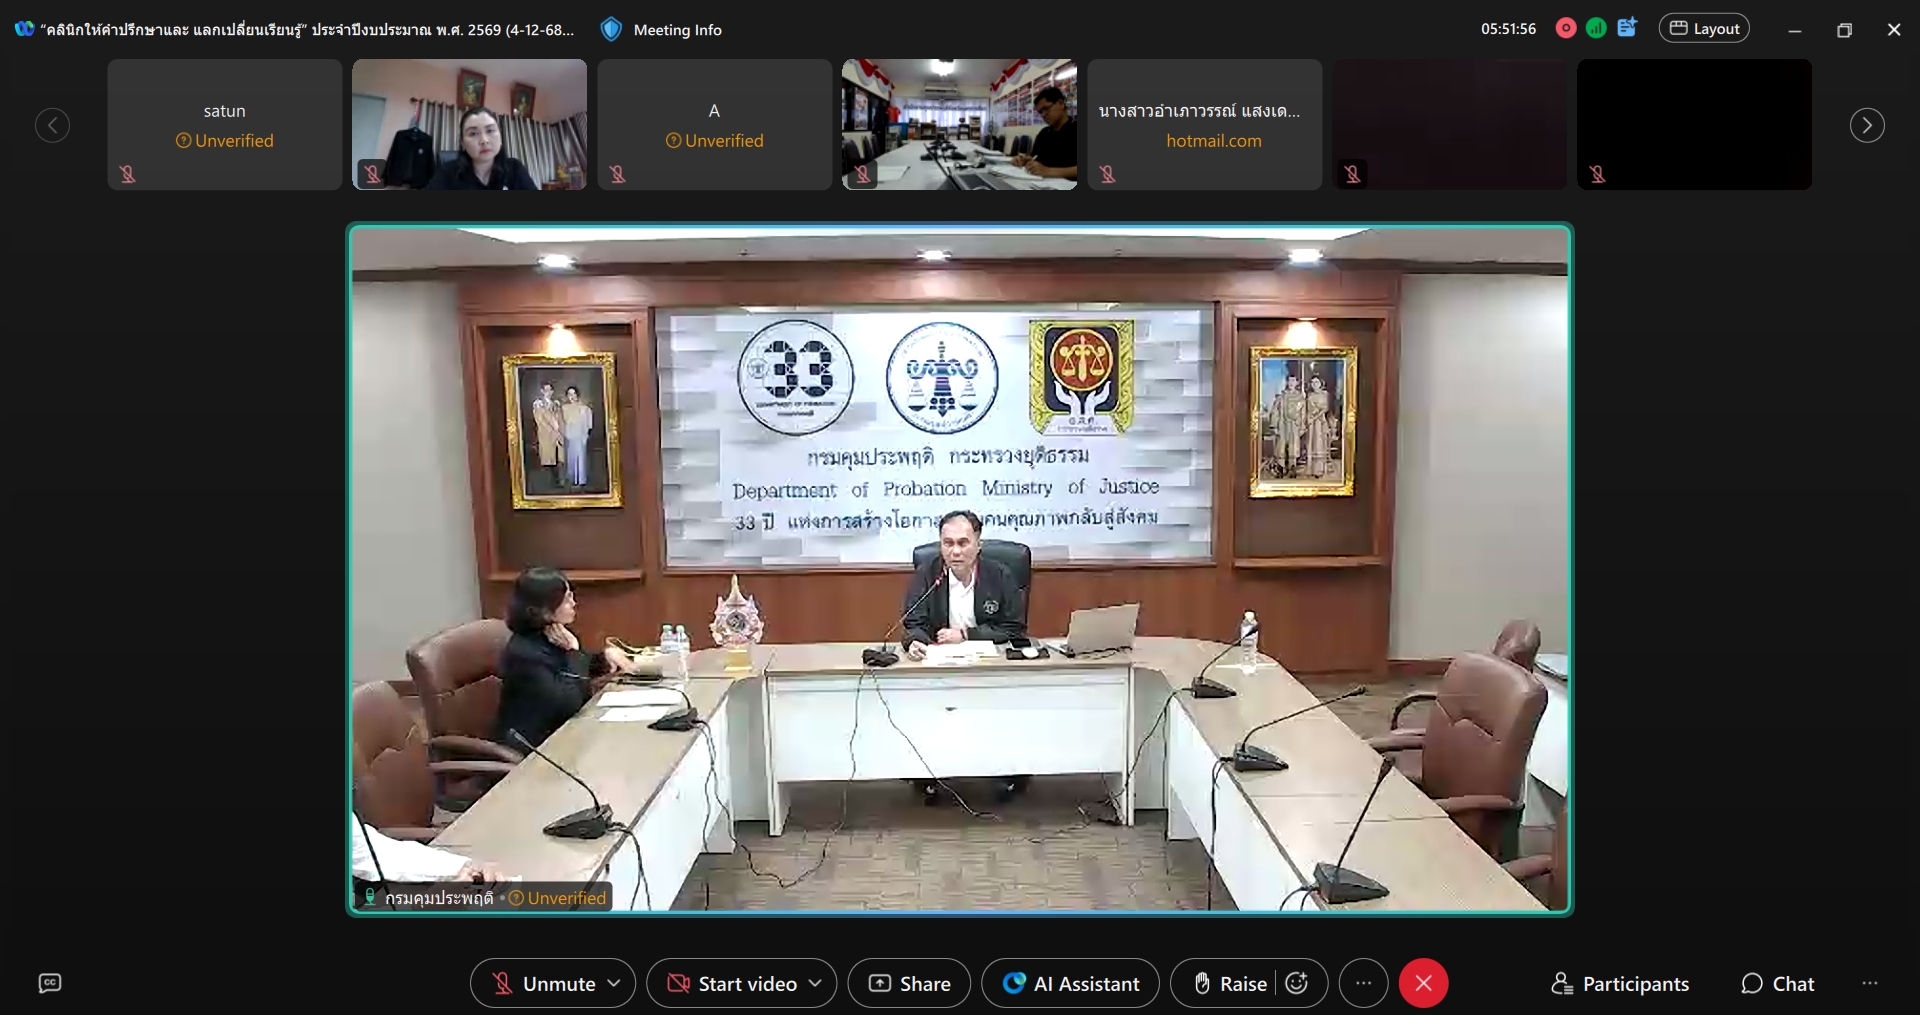Click the far-right panel options ellipsis
This screenshot has width=1920, height=1015.
tap(1870, 984)
